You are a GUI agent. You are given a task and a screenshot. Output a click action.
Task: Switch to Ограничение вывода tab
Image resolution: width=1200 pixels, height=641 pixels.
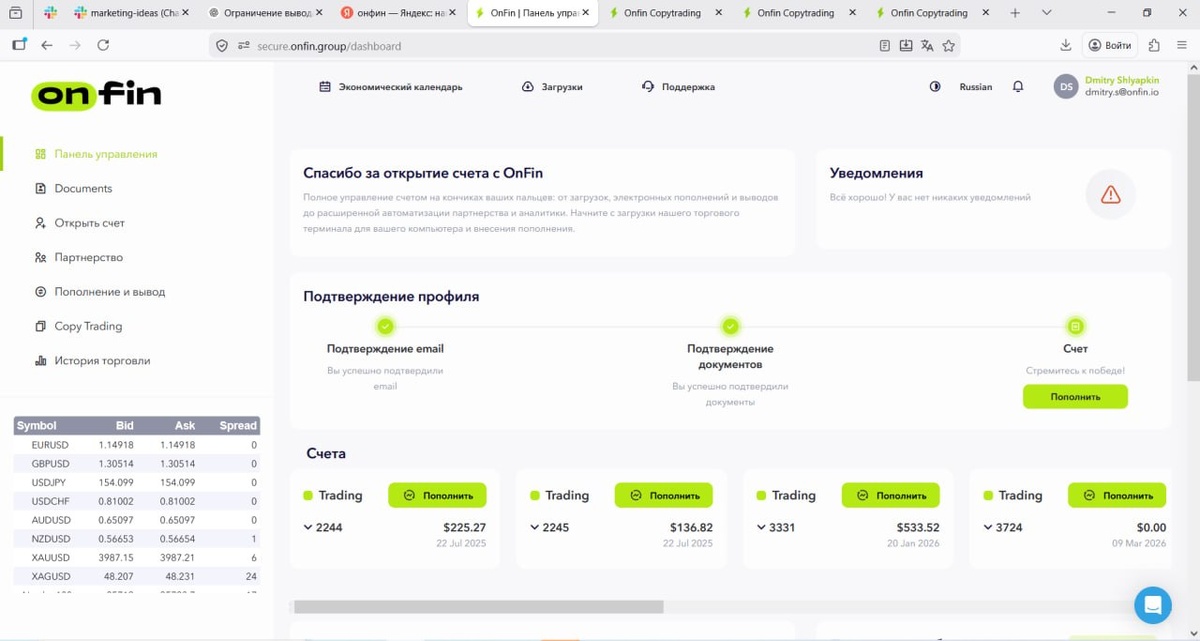coord(266,13)
